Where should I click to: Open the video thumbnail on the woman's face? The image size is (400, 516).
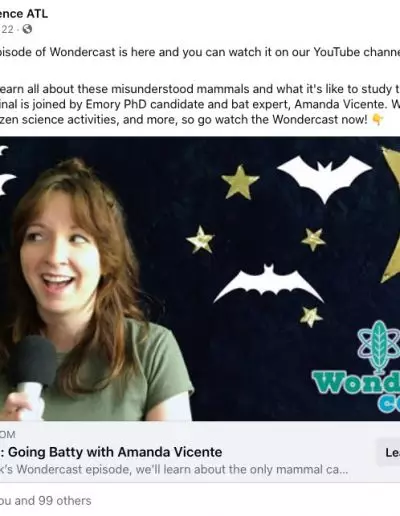click(61, 257)
